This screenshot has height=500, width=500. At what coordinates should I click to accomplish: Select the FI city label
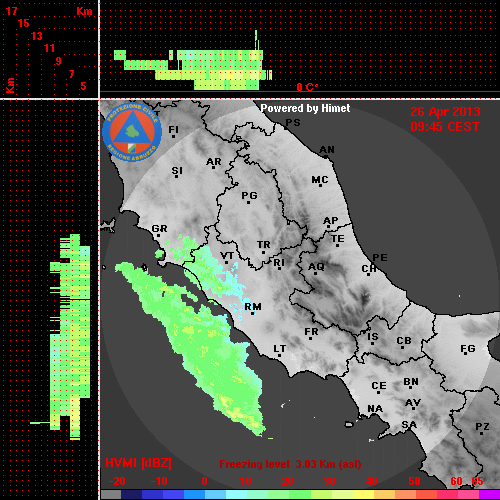[x=174, y=130]
